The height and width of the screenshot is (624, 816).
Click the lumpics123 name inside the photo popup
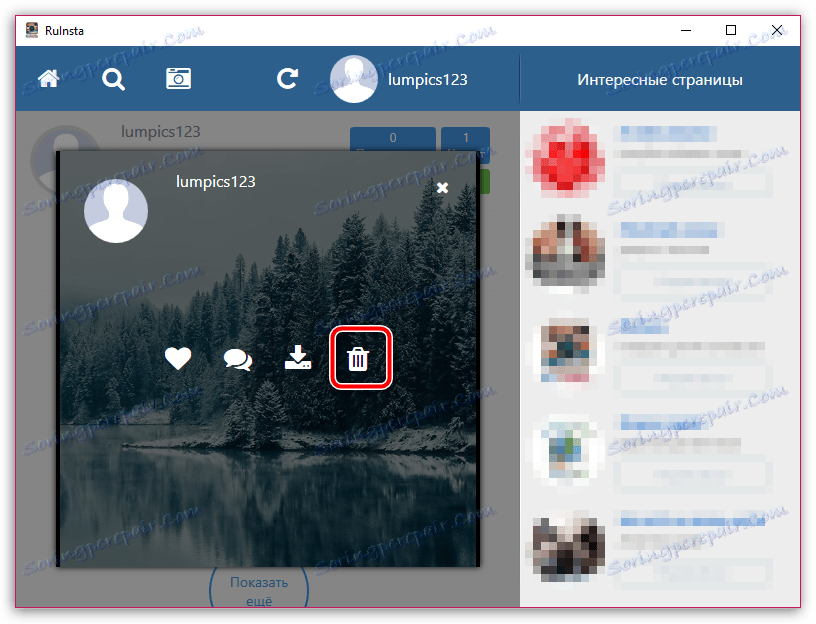click(x=216, y=182)
